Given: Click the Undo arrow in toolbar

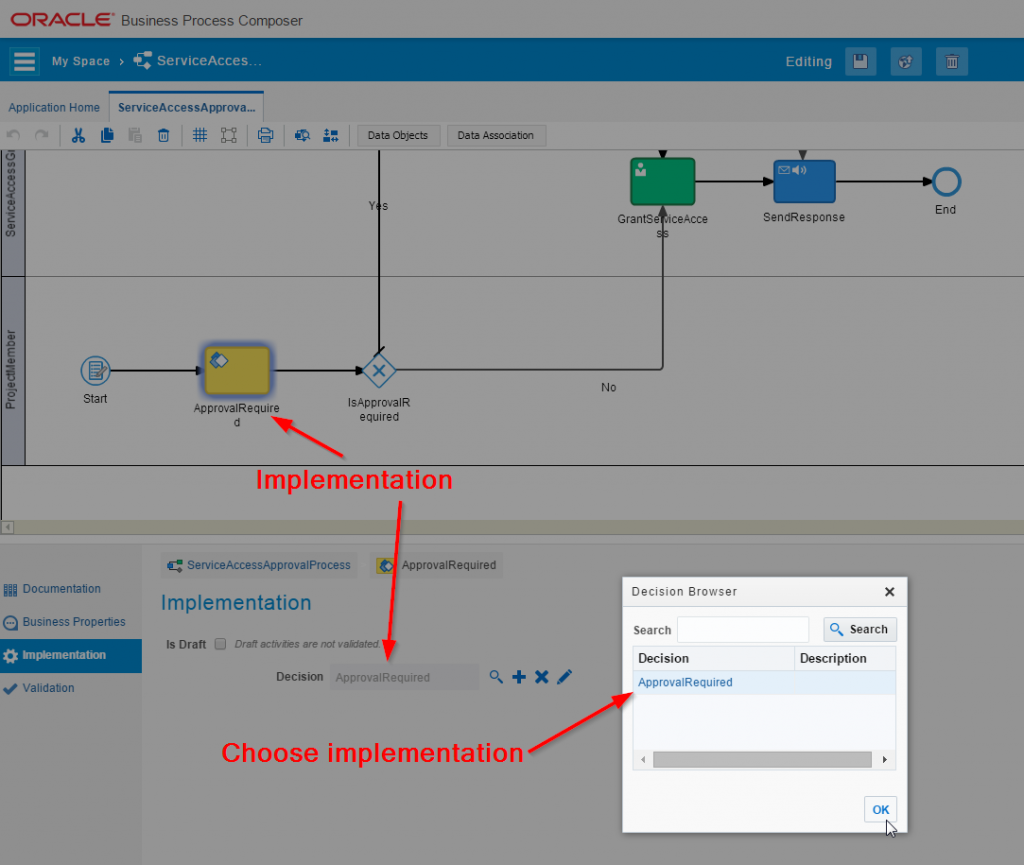Looking at the screenshot, I should click(x=13, y=135).
